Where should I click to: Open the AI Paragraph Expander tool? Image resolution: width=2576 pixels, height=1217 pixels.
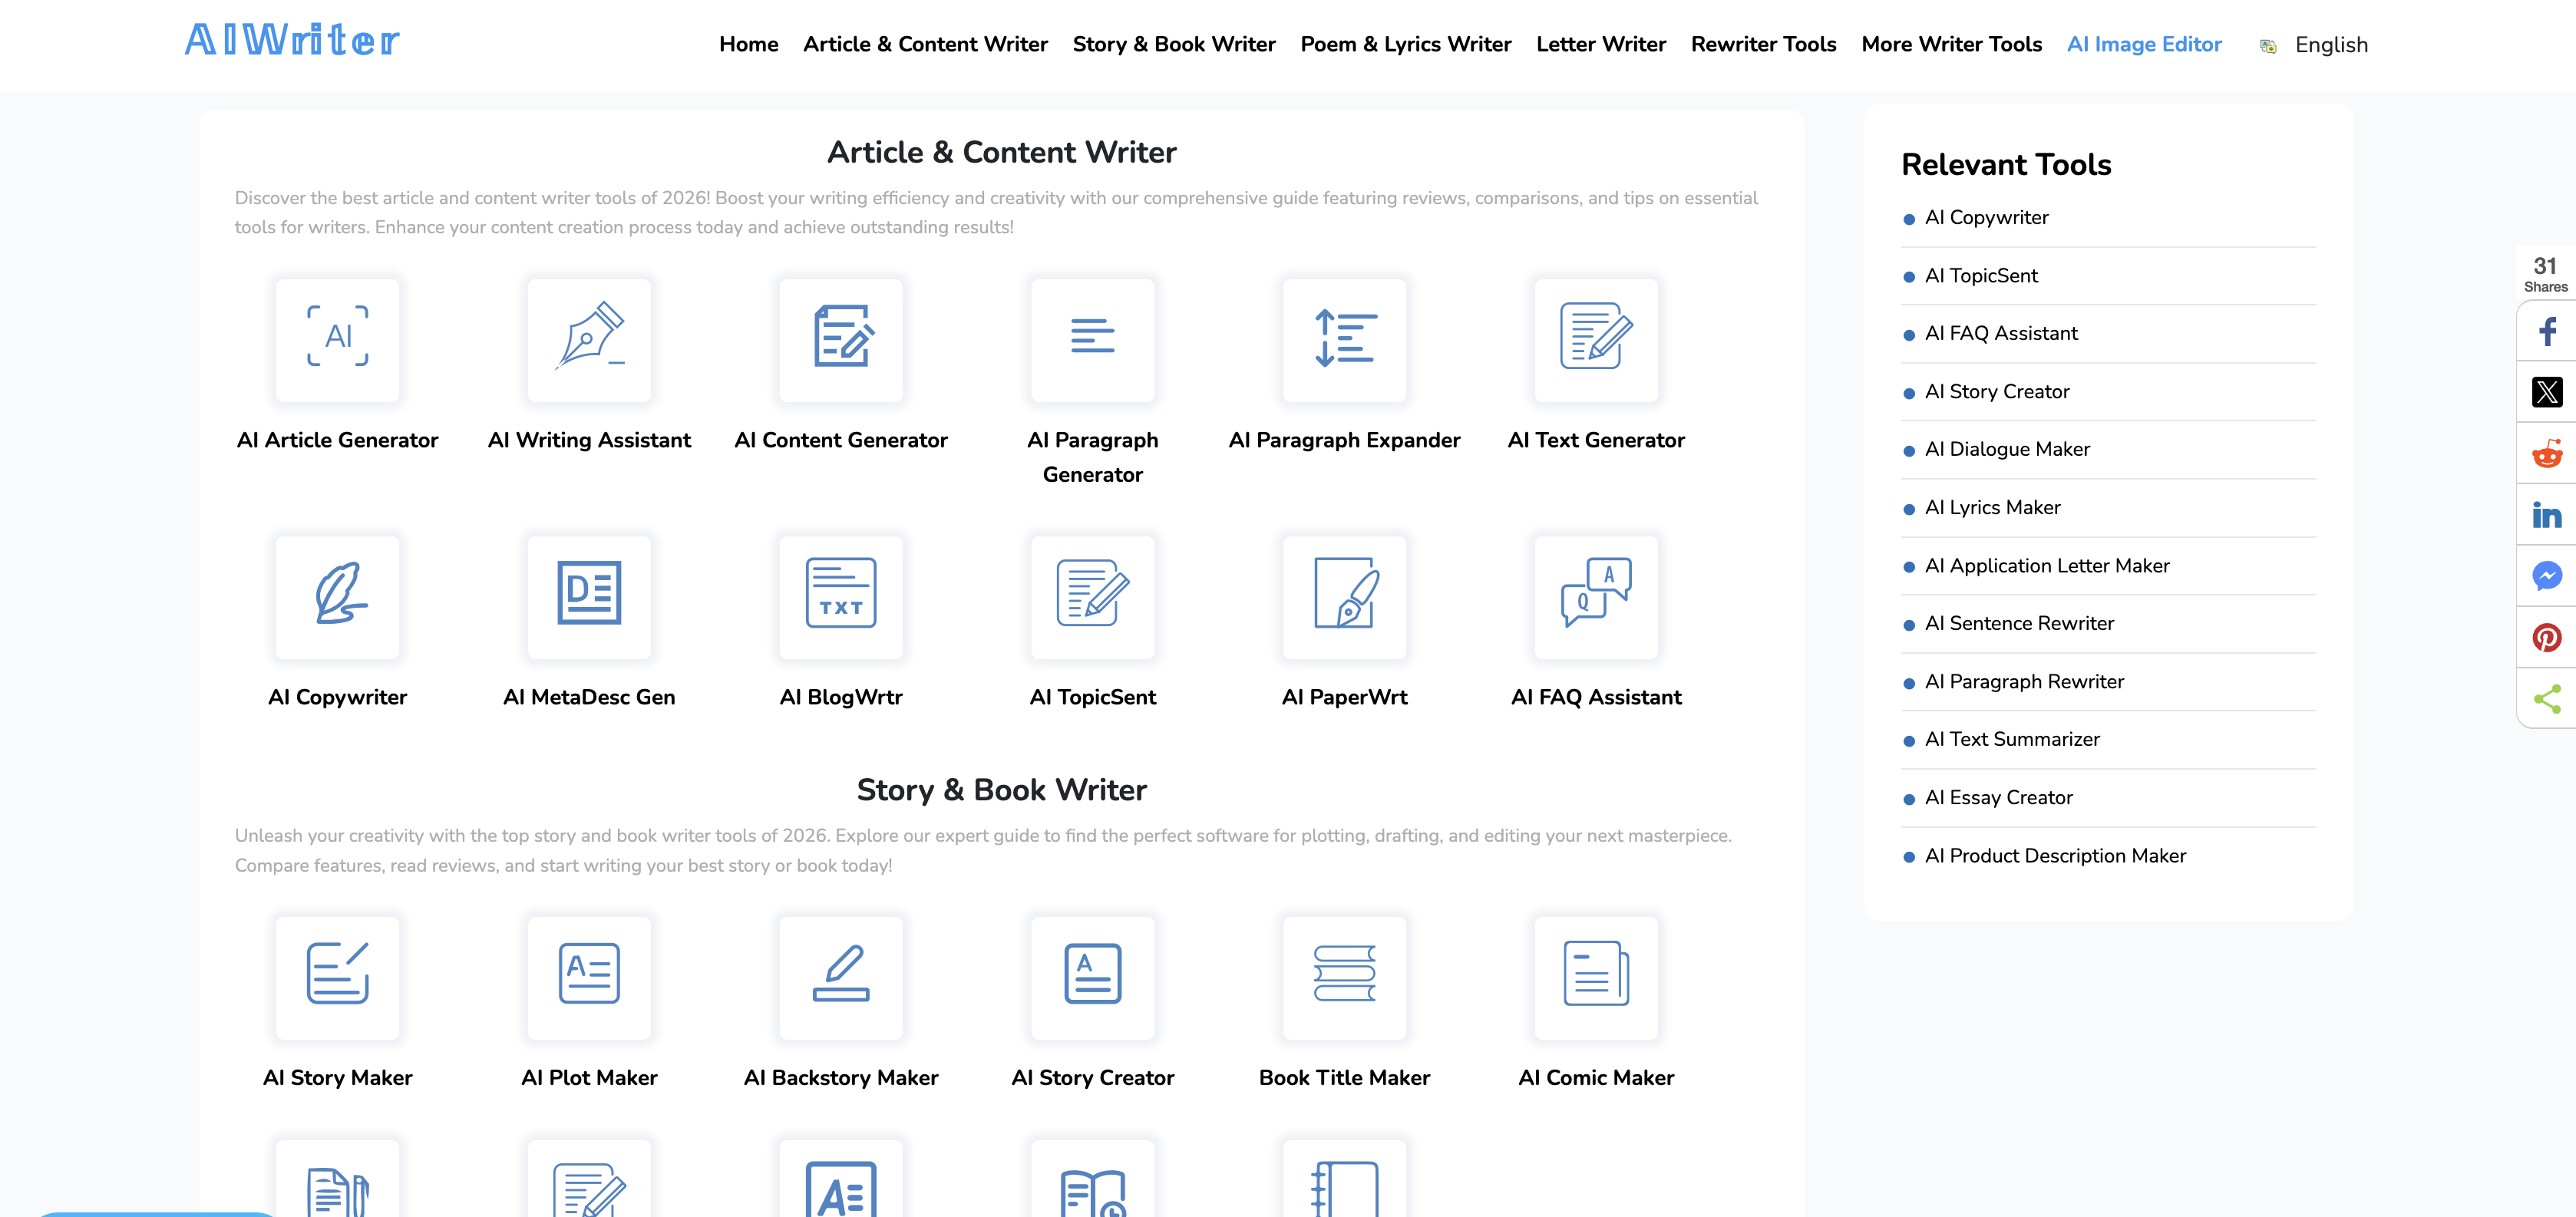[1345, 340]
